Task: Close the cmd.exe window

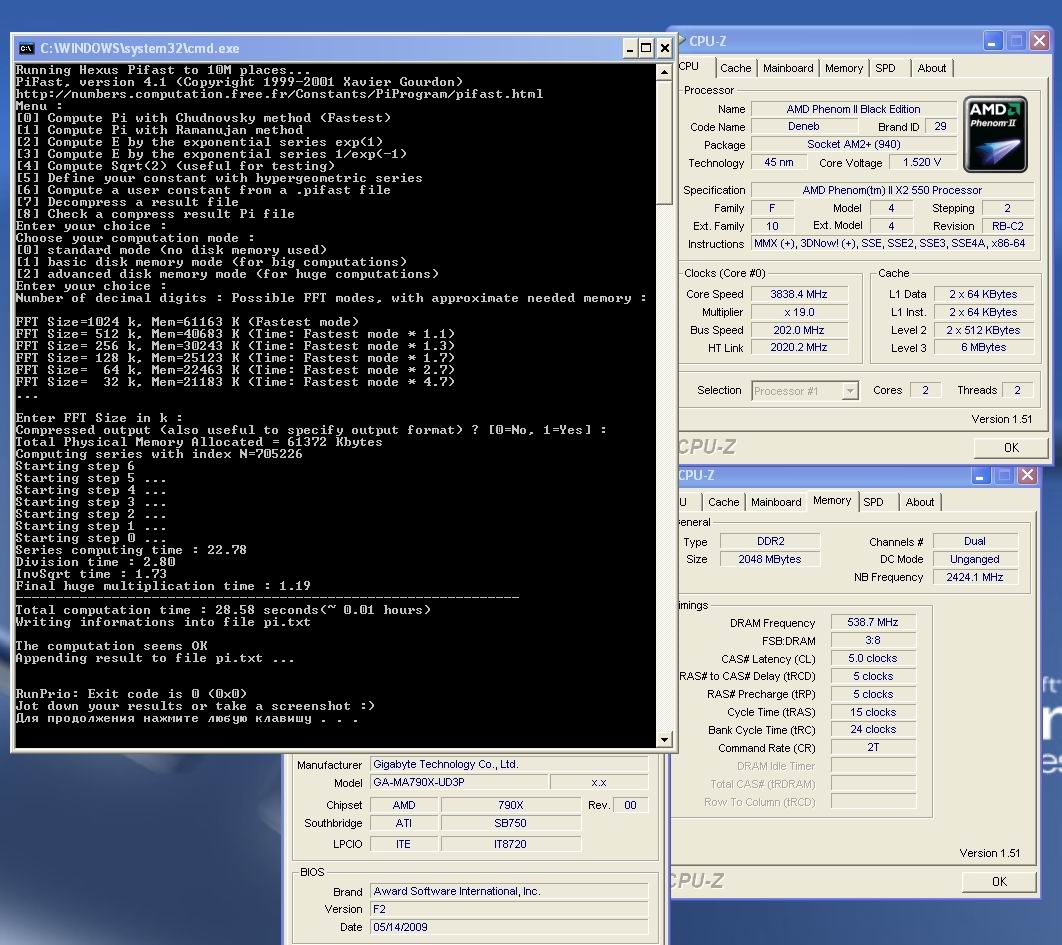Action: pyautogui.click(x=664, y=48)
